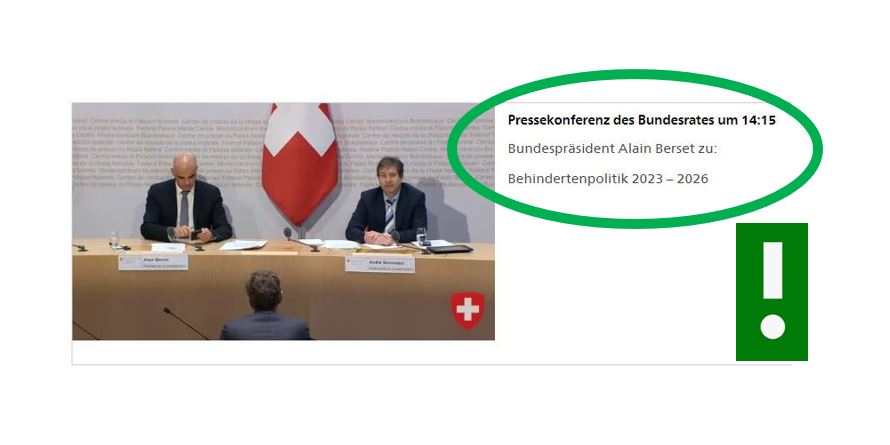Select the Bundespräsident Alain Berset zu text
The width and height of the screenshot is (890, 445).
(612, 149)
